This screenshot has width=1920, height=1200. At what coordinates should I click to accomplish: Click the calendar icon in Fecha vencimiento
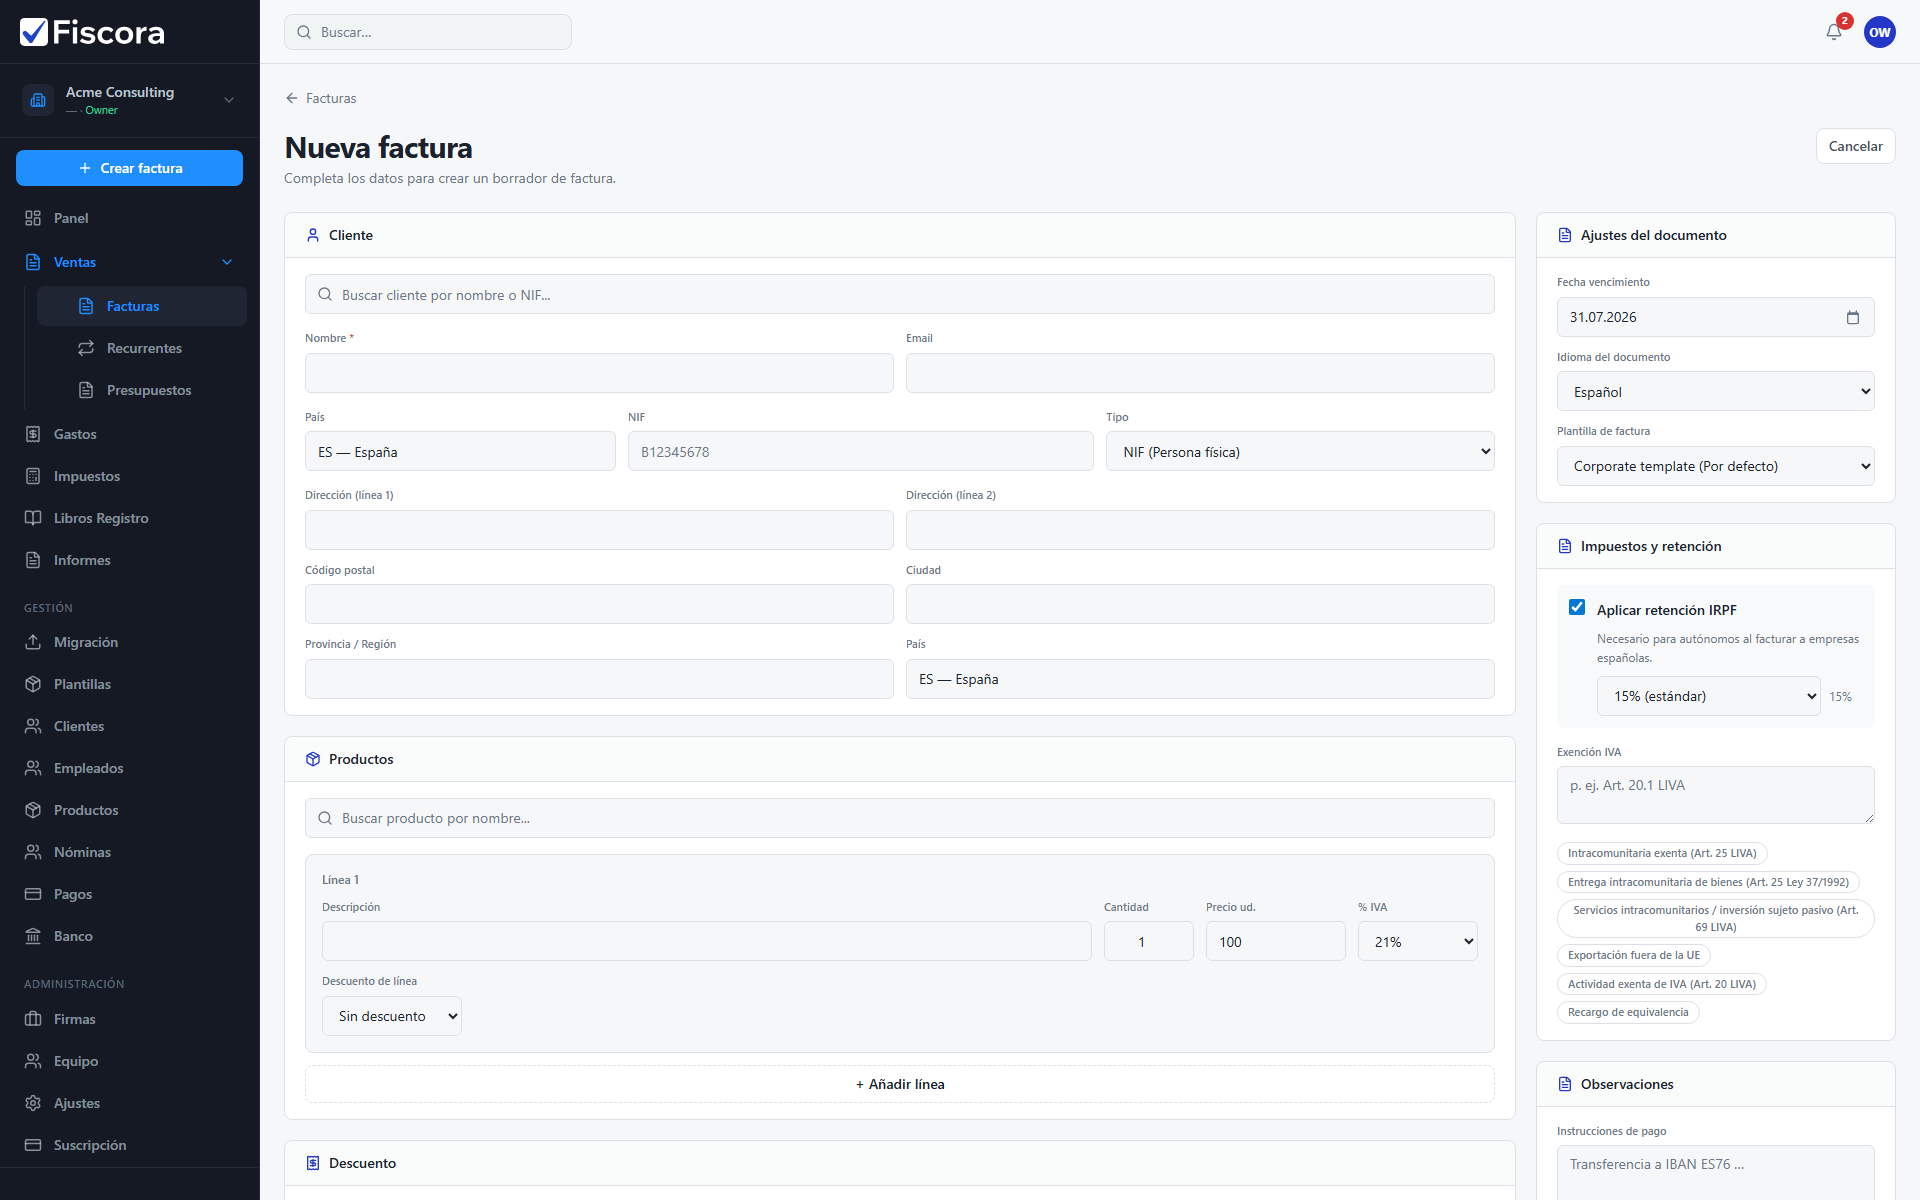tap(1852, 317)
